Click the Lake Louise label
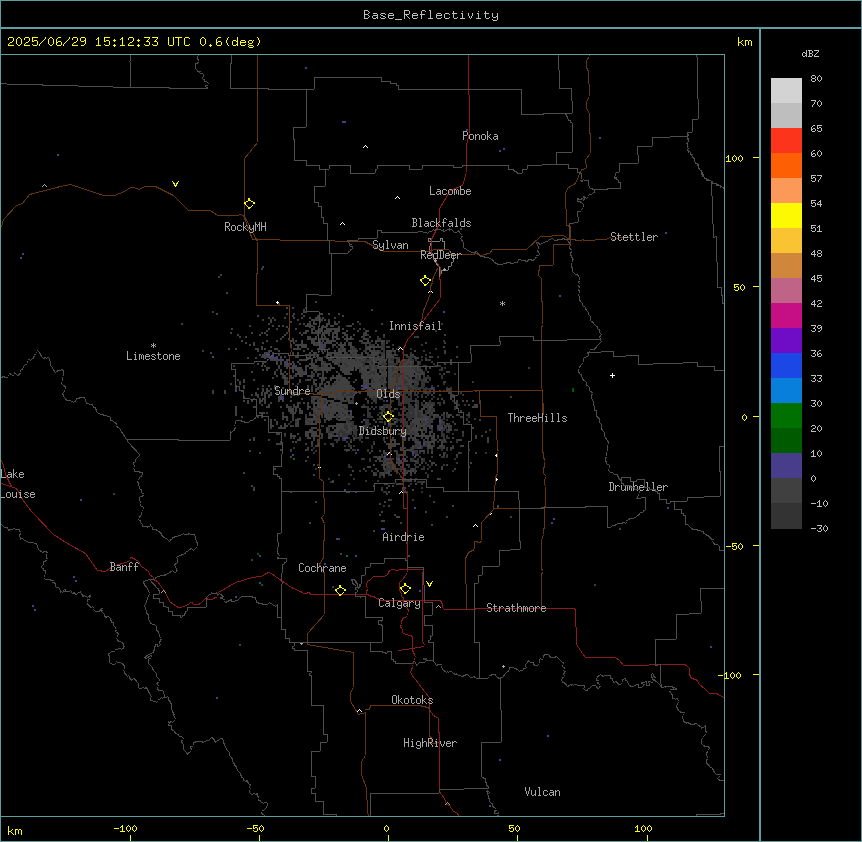862x842 pixels. [x=18, y=484]
